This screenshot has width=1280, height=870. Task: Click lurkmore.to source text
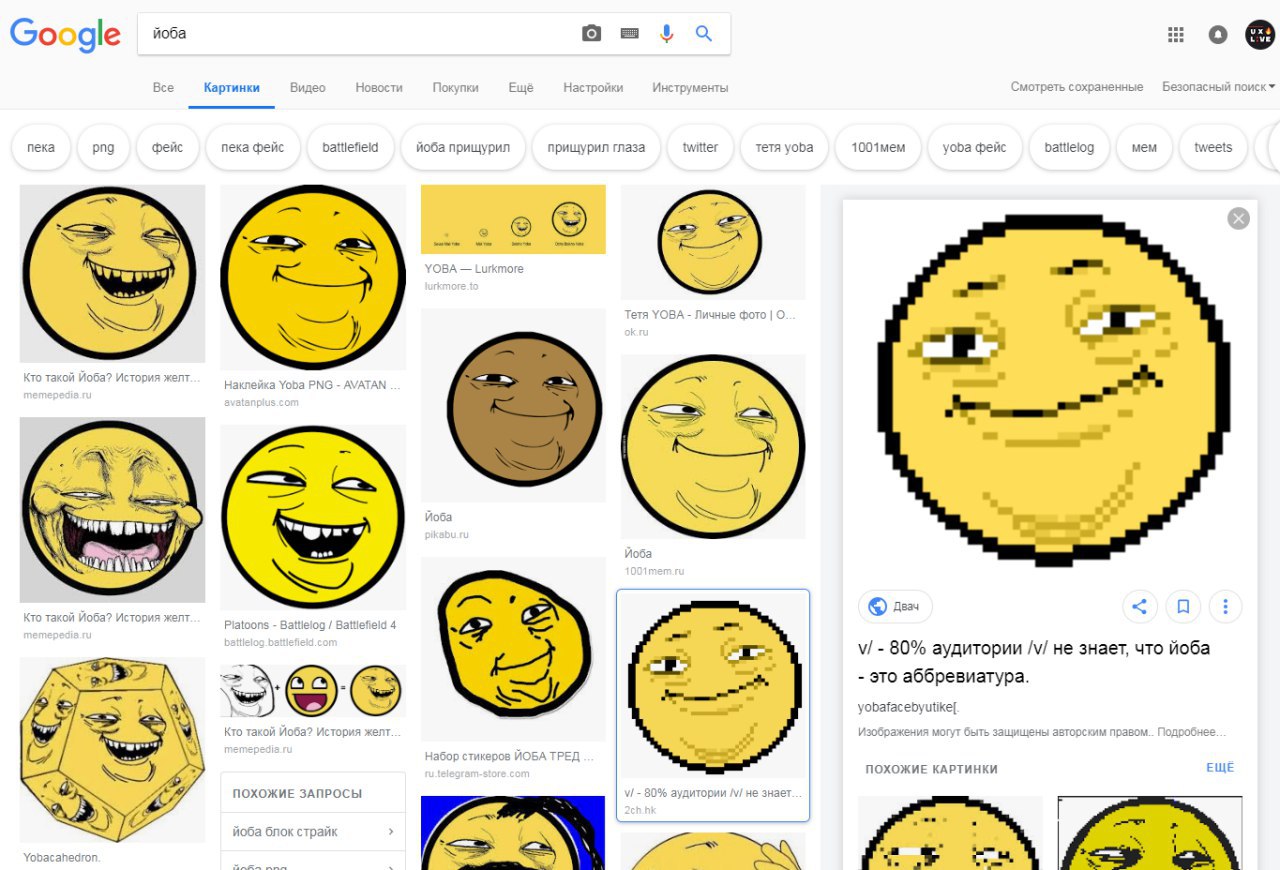[452, 286]
